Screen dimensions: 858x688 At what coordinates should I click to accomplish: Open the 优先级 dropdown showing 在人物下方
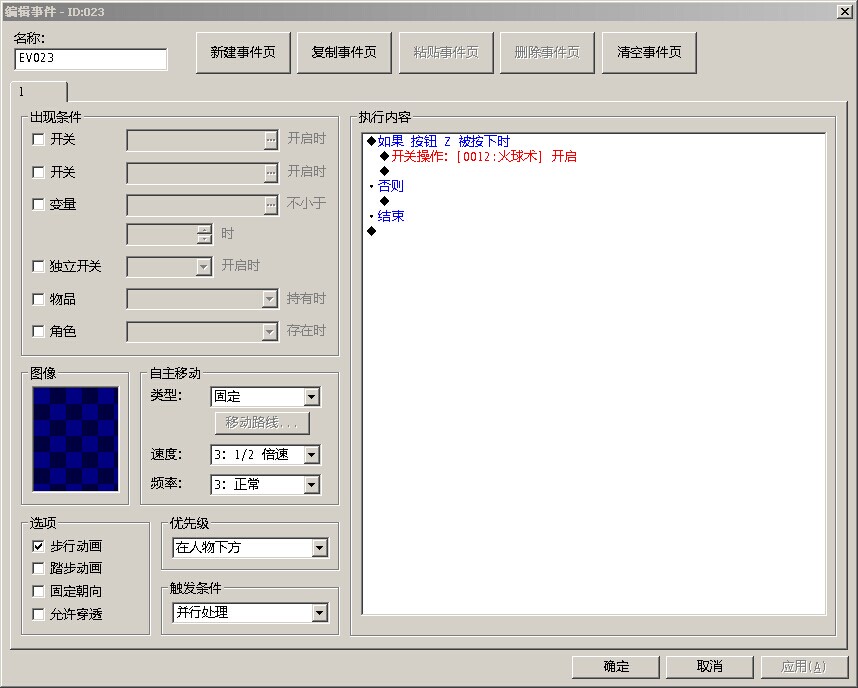coord(251,547)
